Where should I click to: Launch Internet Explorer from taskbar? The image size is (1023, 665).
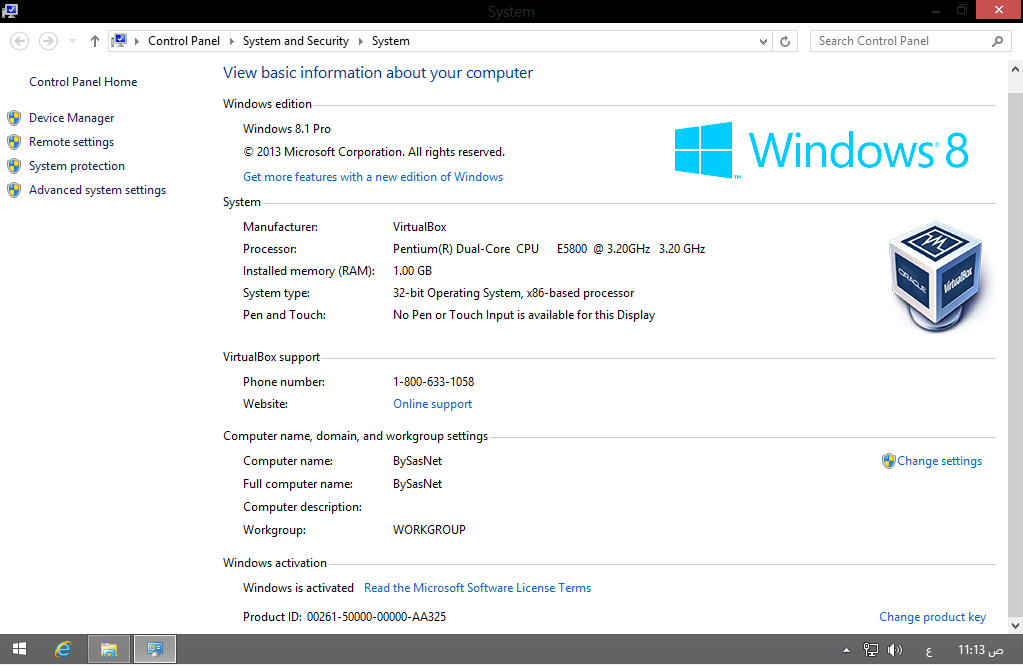(63, 649)
